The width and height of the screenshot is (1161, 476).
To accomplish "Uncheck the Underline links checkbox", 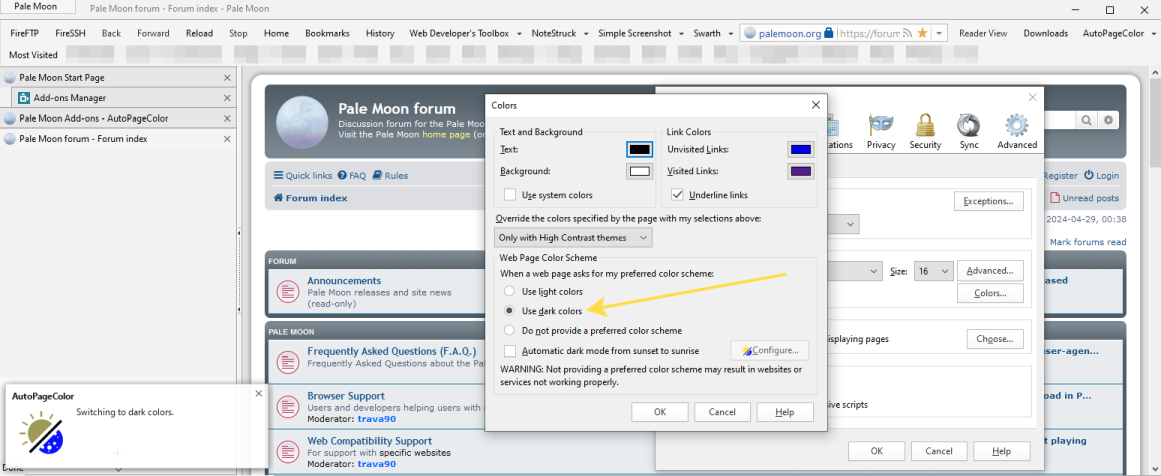I will point(677,195).
